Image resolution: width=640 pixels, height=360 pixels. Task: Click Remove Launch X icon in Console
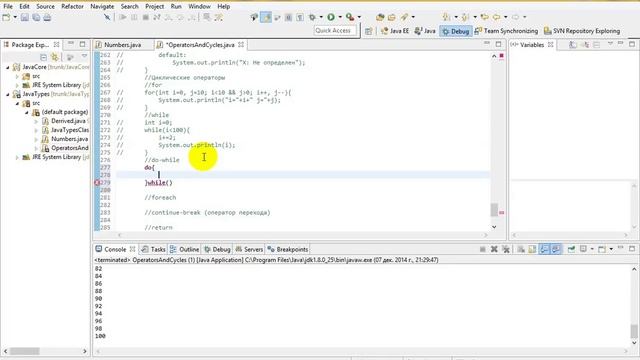[x=494, y=249]
